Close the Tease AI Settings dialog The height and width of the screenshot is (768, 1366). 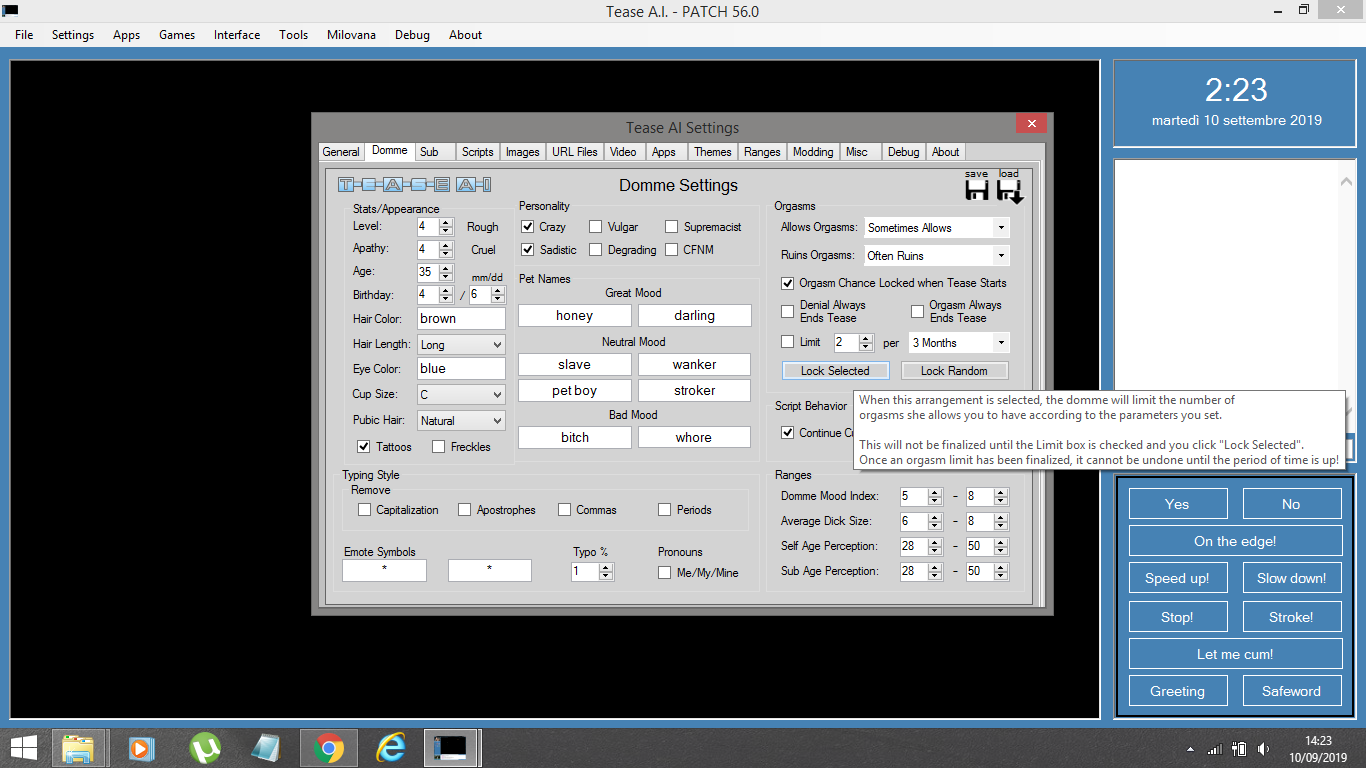1031,124
